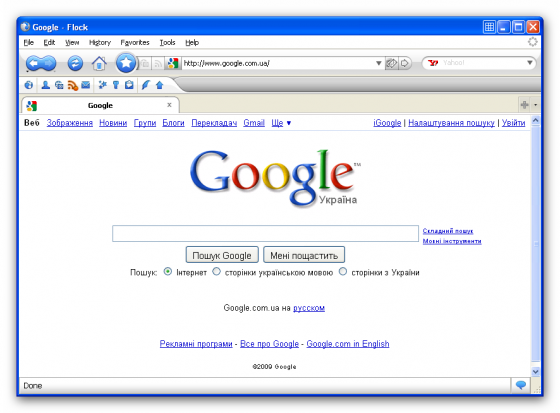Open a new tab with plus button

(x=524, y=105)
